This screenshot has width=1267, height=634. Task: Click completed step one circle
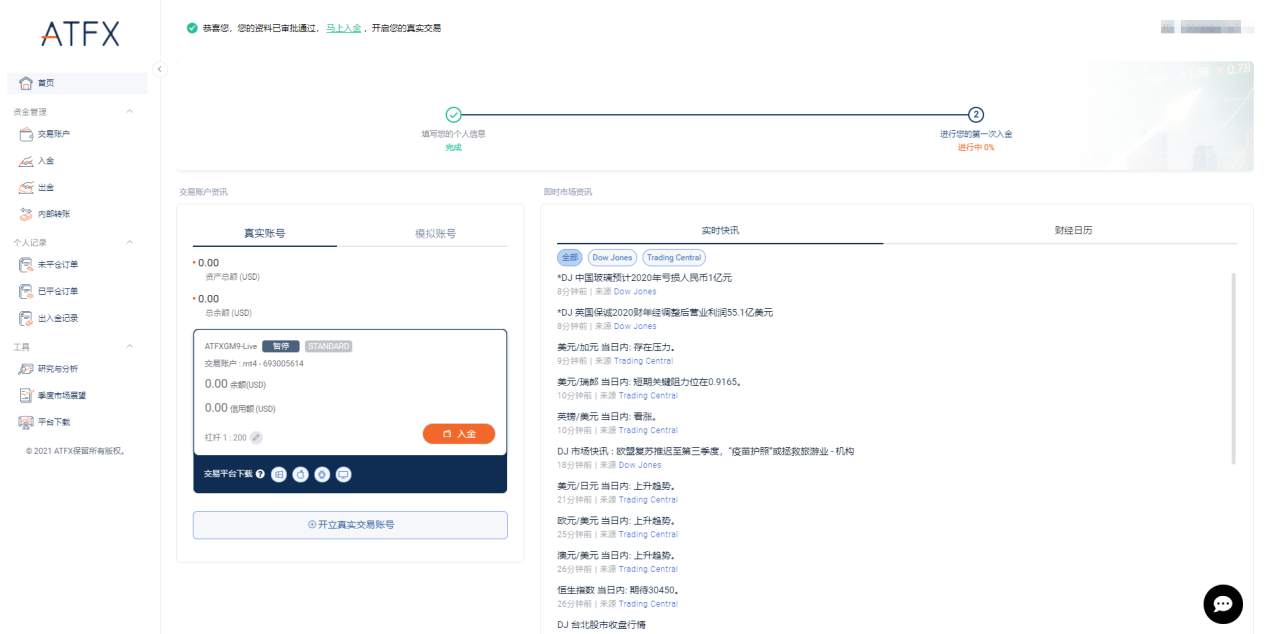(x=453, y=115)
